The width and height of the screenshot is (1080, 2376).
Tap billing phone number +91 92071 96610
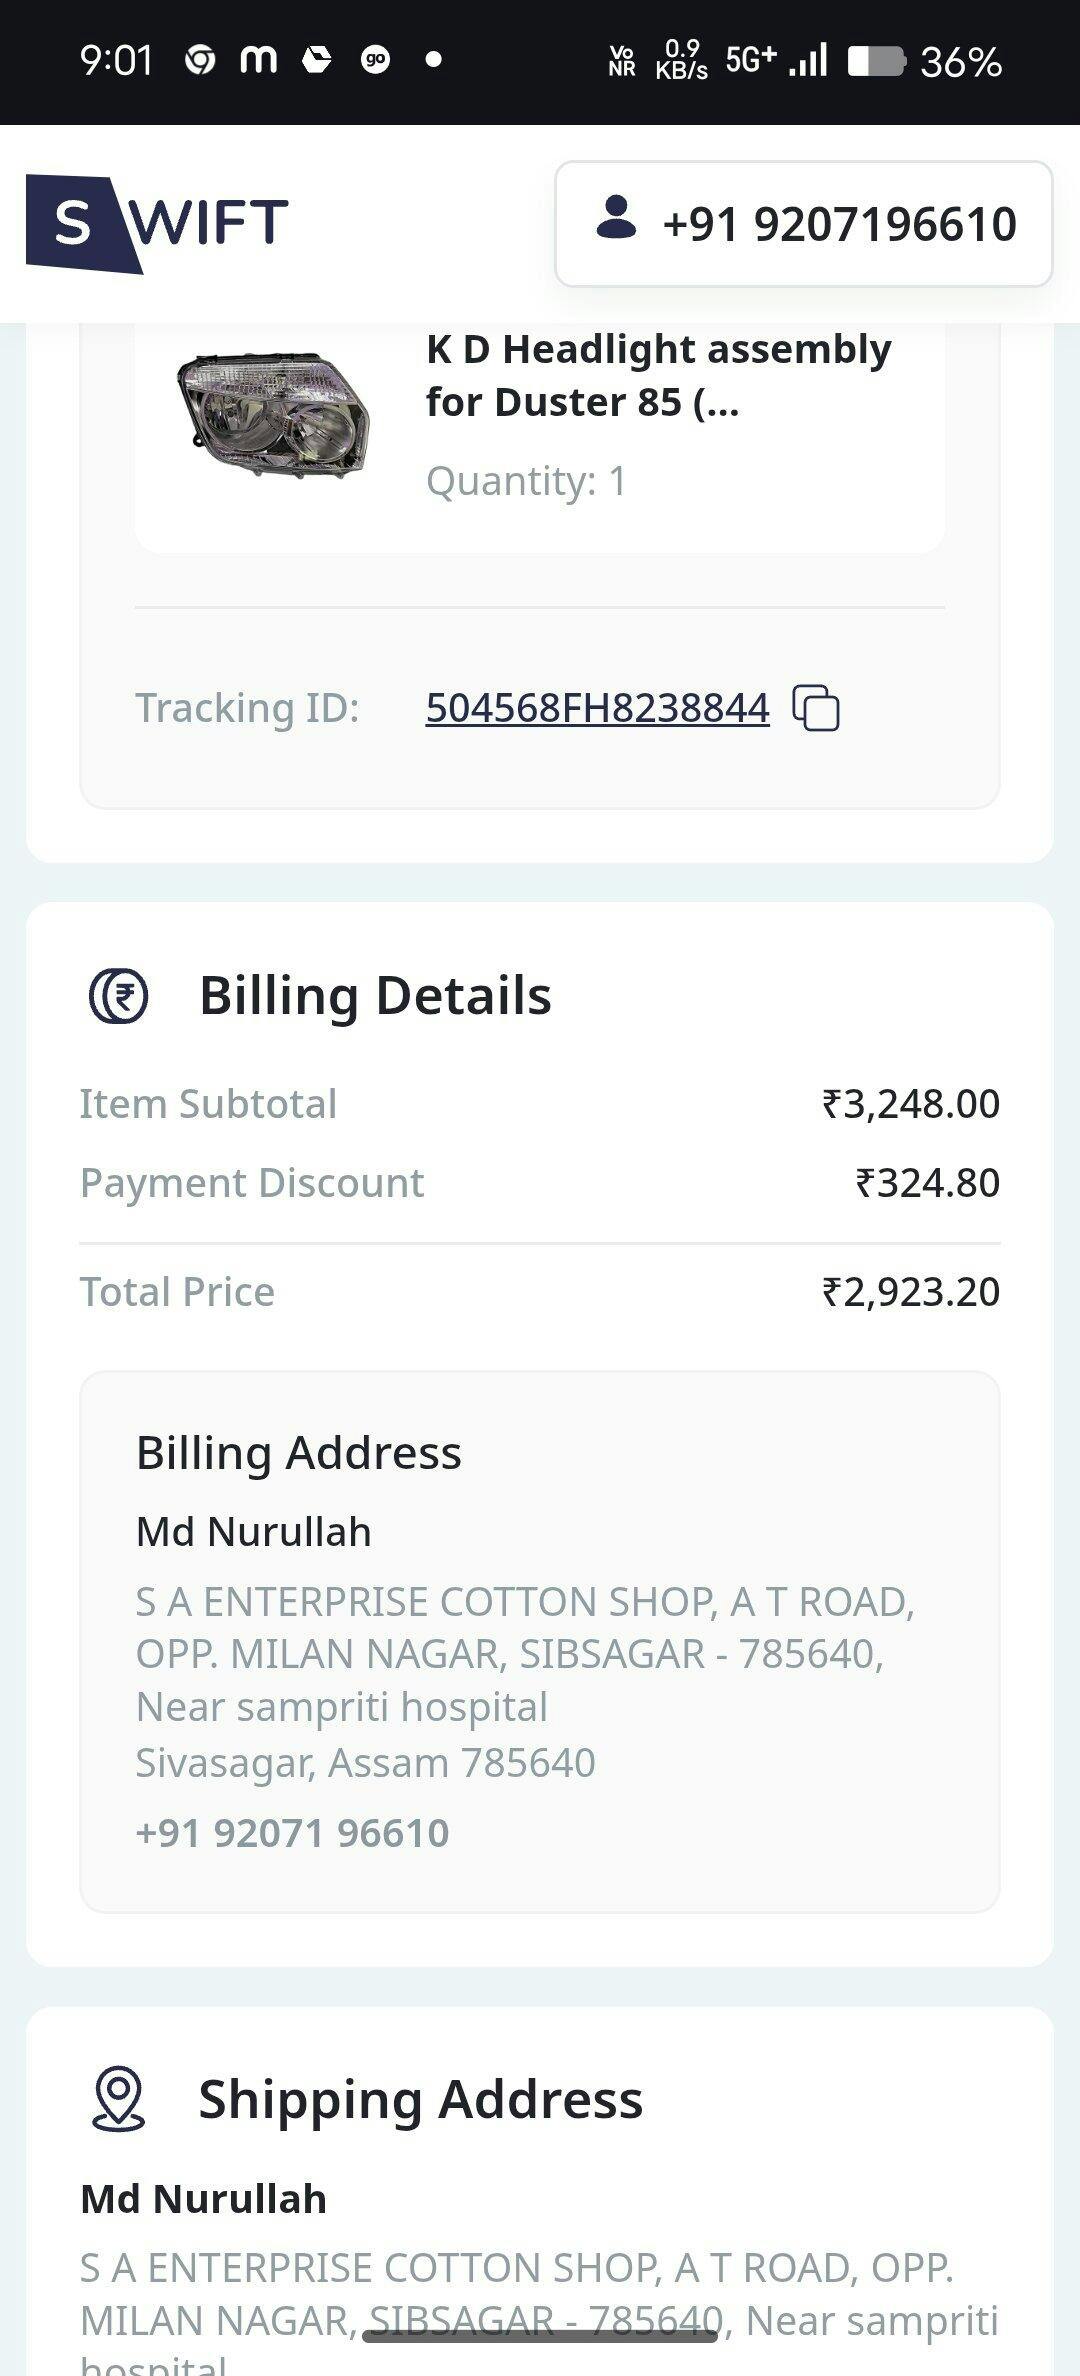[x=292, y=1833]
